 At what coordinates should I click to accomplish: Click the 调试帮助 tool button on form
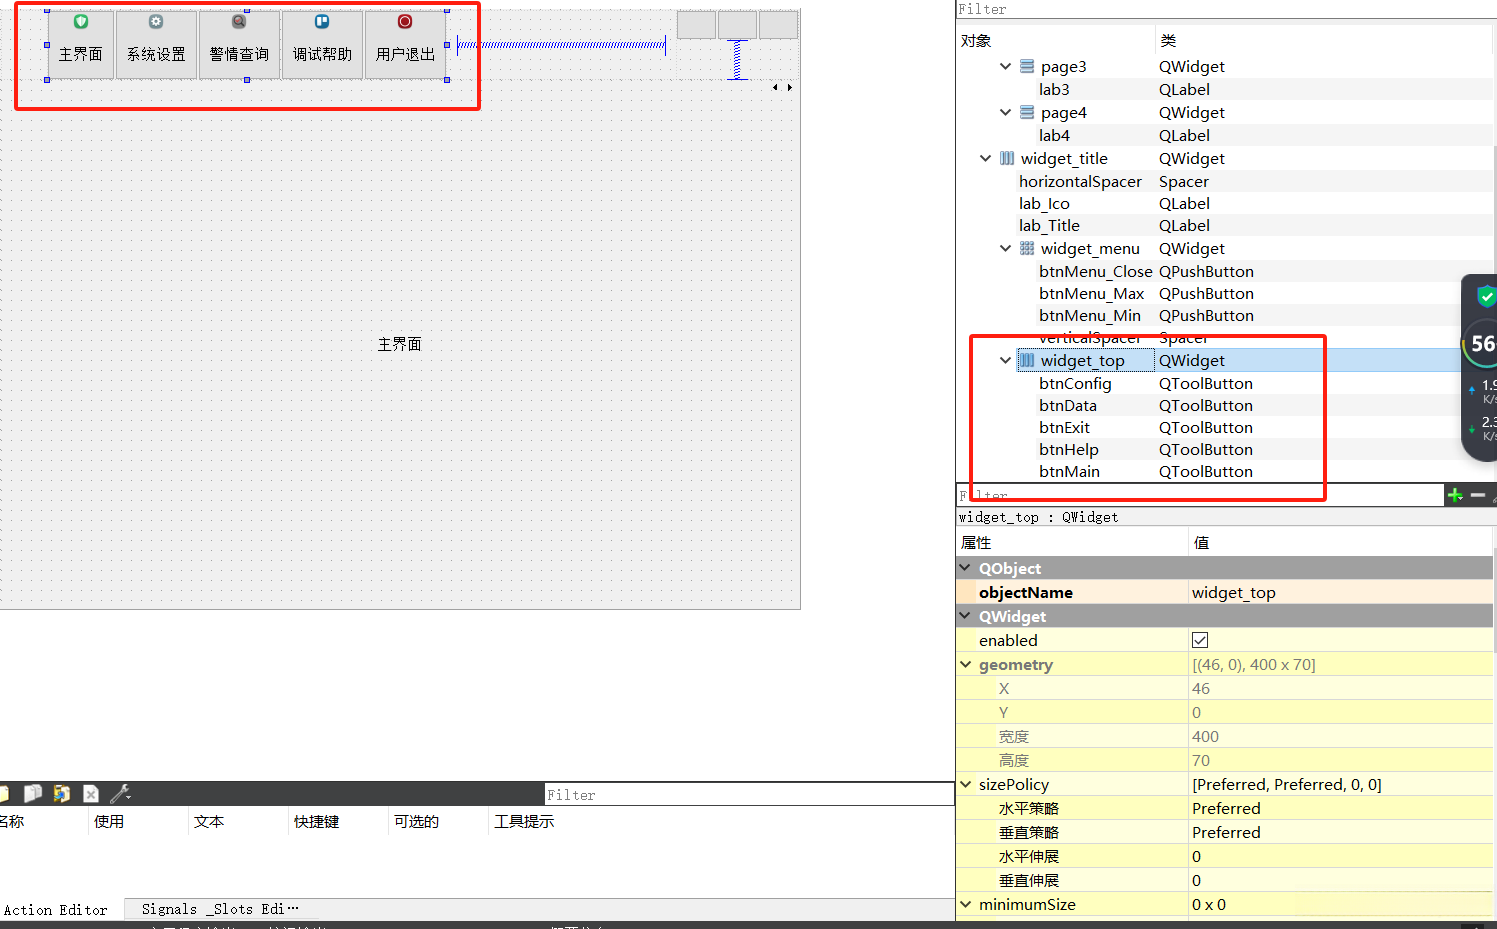click(x=322, y=44)
